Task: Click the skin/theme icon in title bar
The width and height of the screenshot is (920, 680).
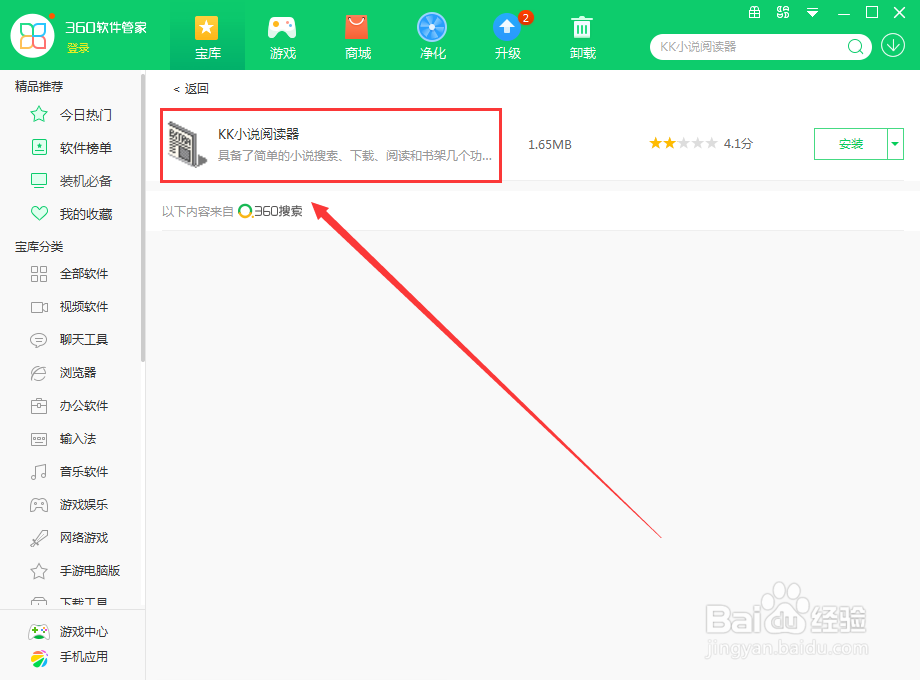Action: [x=783, y=12]
